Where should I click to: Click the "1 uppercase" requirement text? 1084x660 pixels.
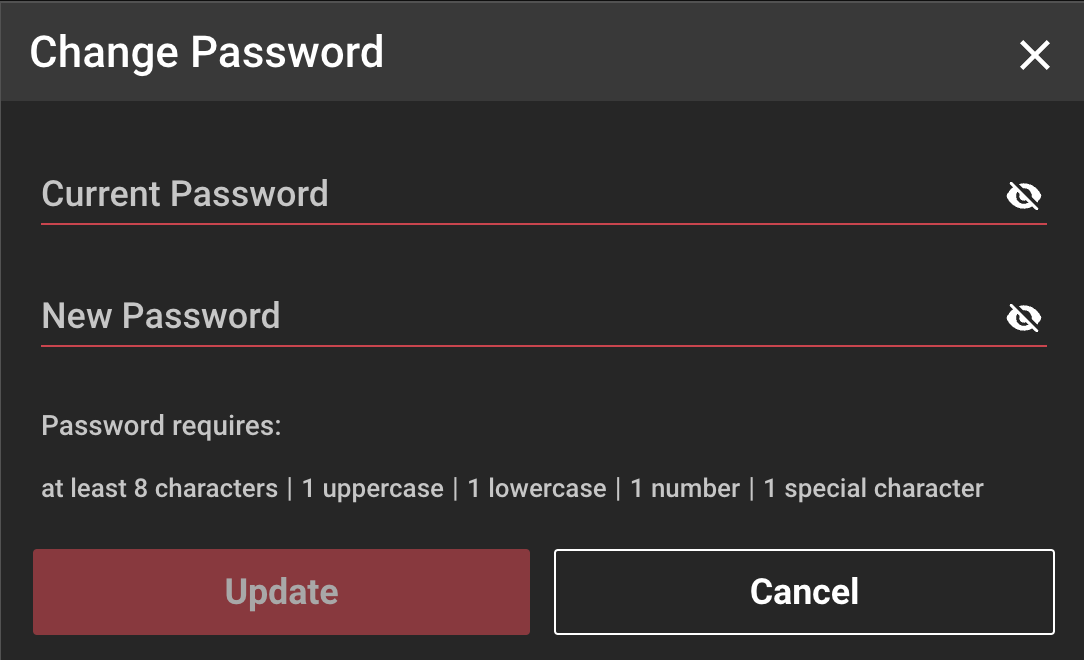(x=372, y=489)
